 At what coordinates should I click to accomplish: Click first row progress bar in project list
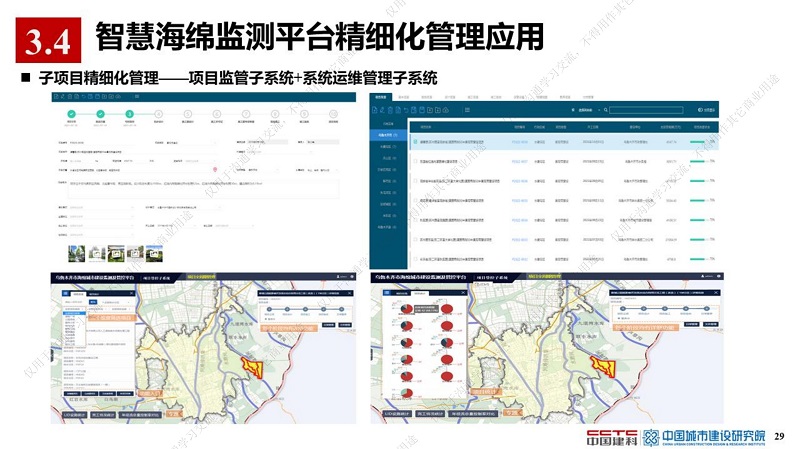click(697, 142)
